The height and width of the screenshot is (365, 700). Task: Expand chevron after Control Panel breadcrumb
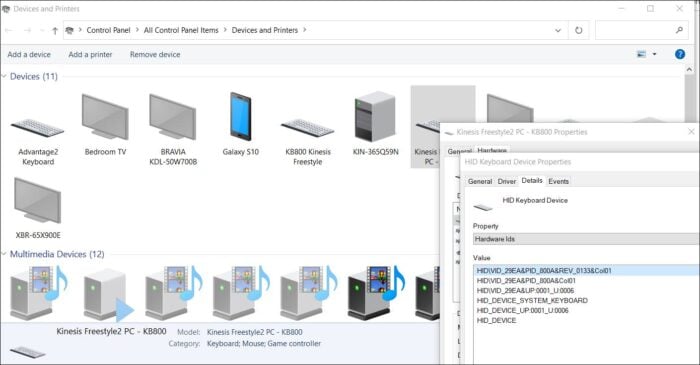point(137,30)
